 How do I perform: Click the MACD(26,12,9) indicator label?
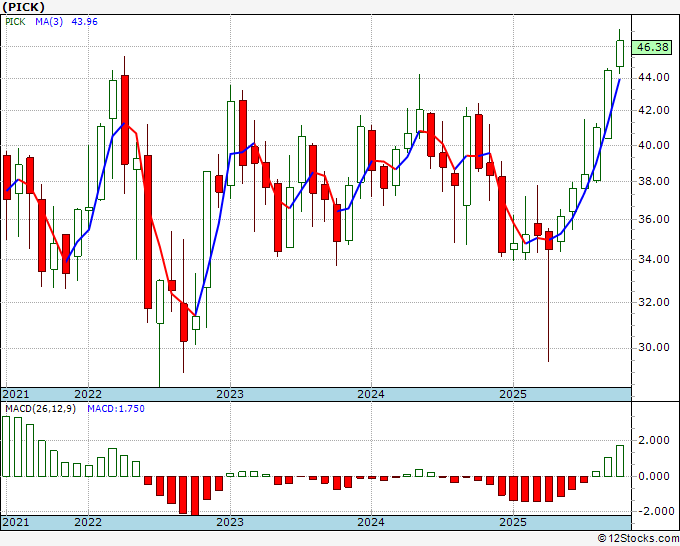coord(41,409)
